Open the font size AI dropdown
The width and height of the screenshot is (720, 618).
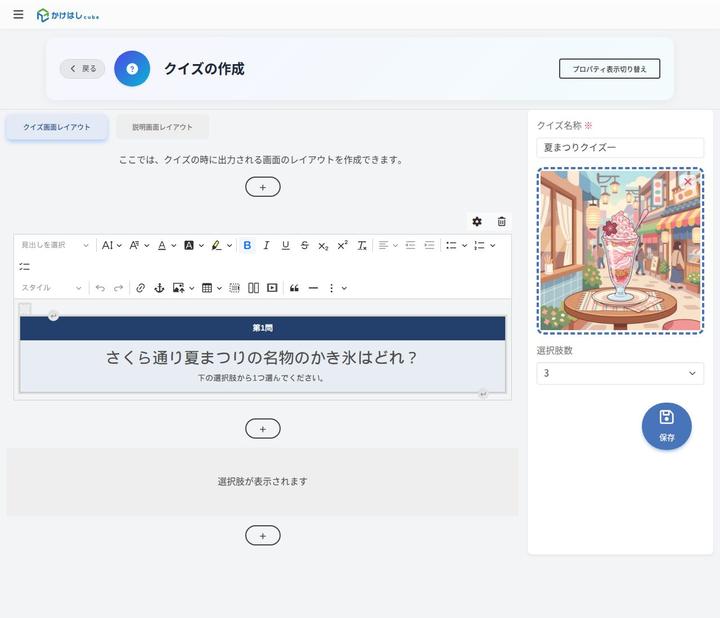[112, 245]
